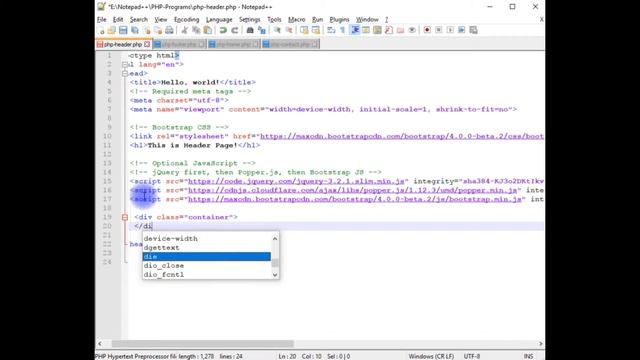640x360 pixels.
Task: Save the file with the Save toolbar icon
Action: [123, 30]
